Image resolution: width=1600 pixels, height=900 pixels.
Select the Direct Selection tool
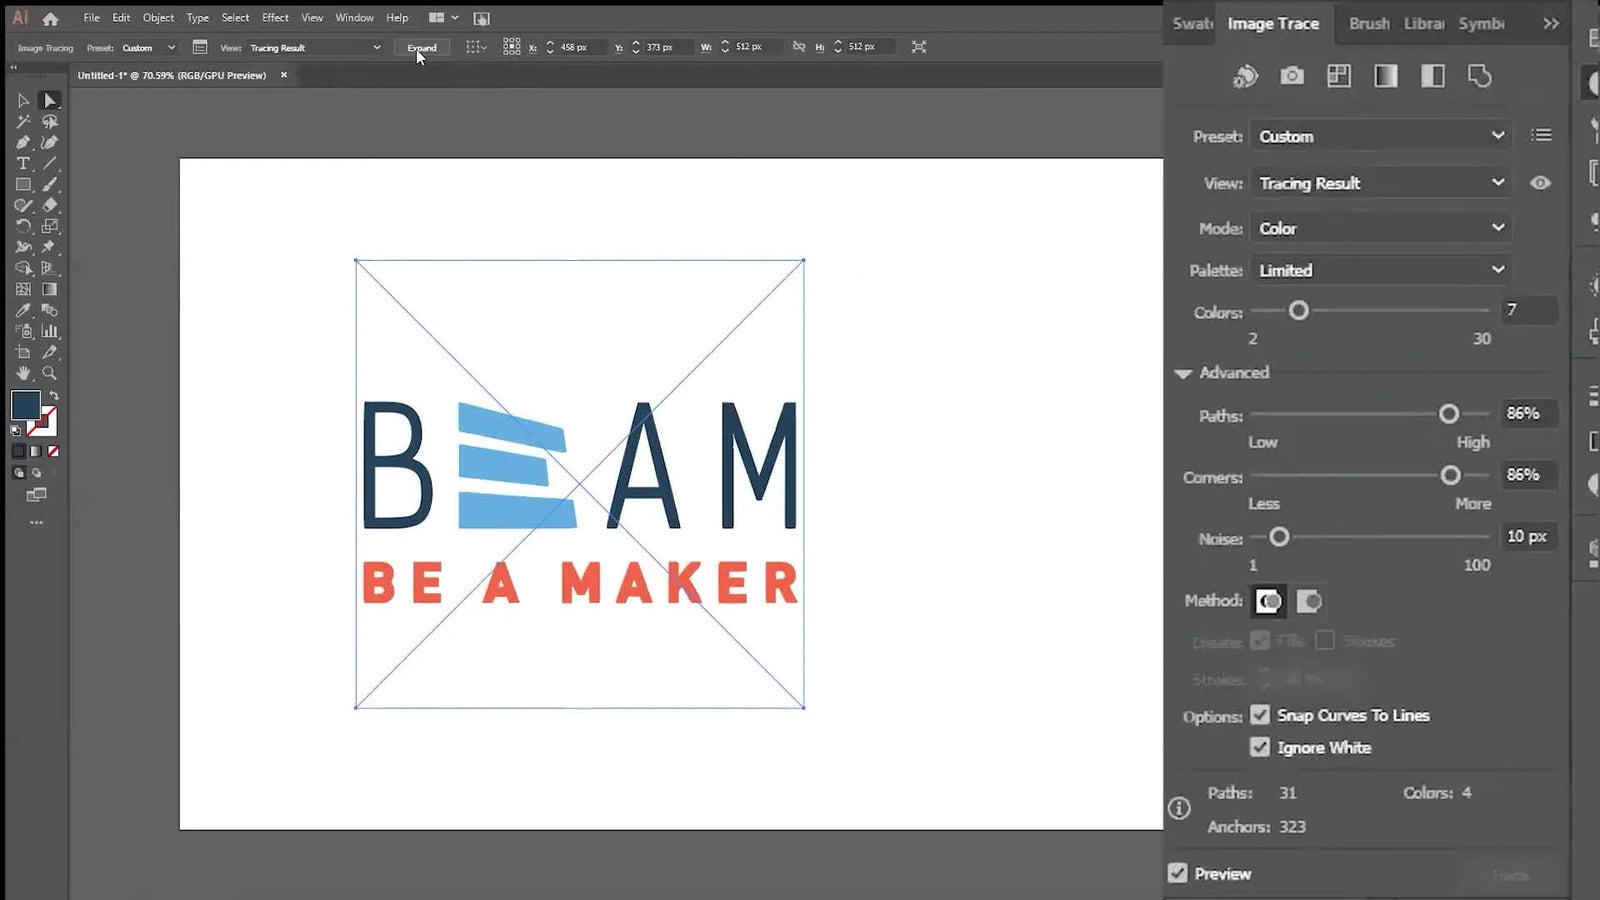pyautogui.click(x=49, y=100)
